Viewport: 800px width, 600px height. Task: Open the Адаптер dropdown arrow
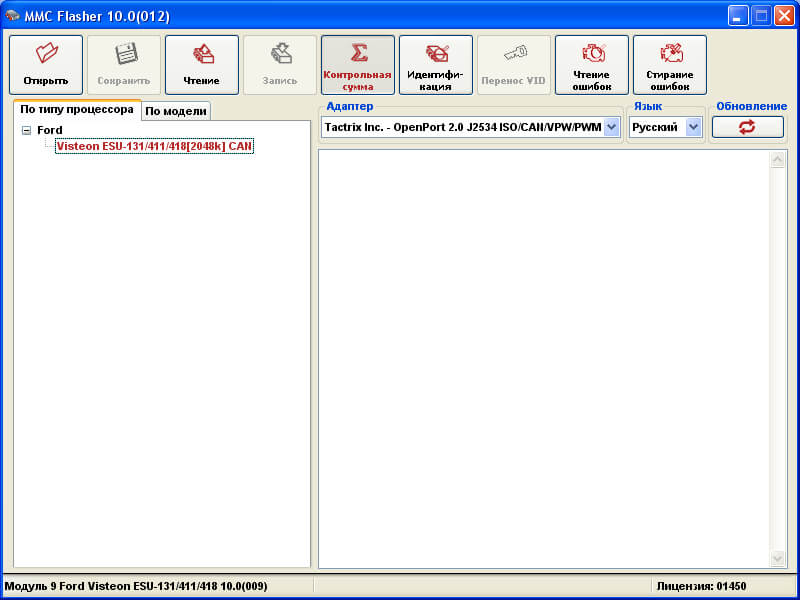(x=611, y=127)
